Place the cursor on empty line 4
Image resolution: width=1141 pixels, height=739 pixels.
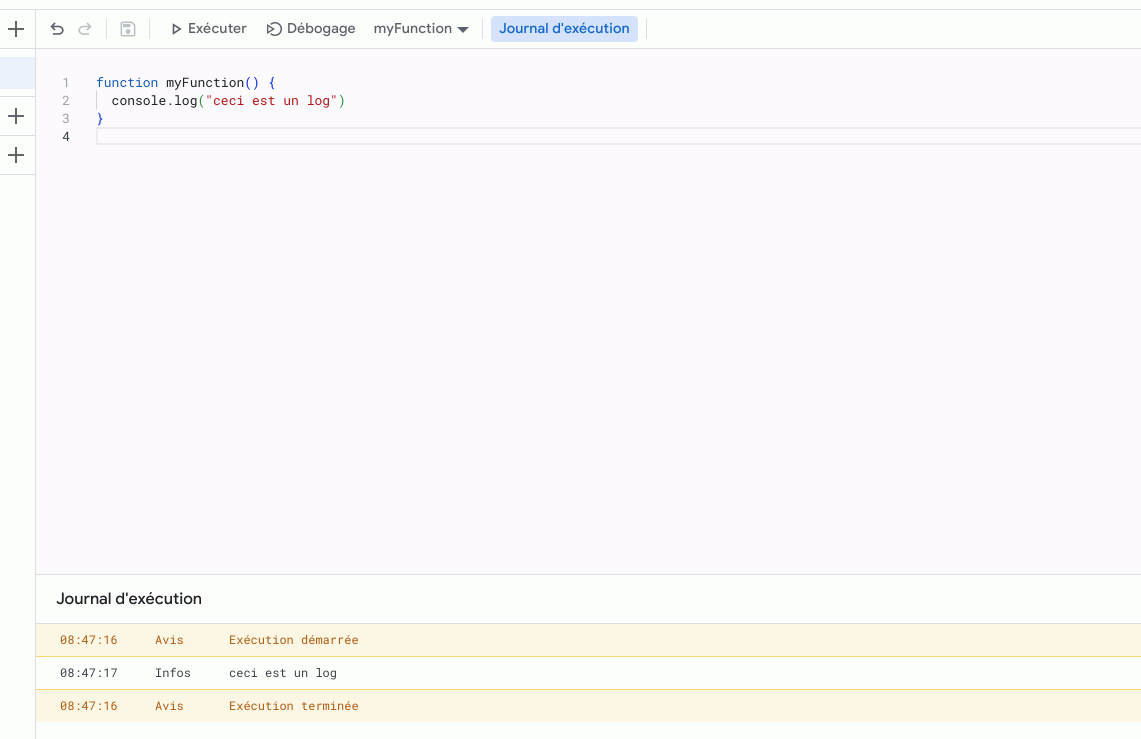400,137
